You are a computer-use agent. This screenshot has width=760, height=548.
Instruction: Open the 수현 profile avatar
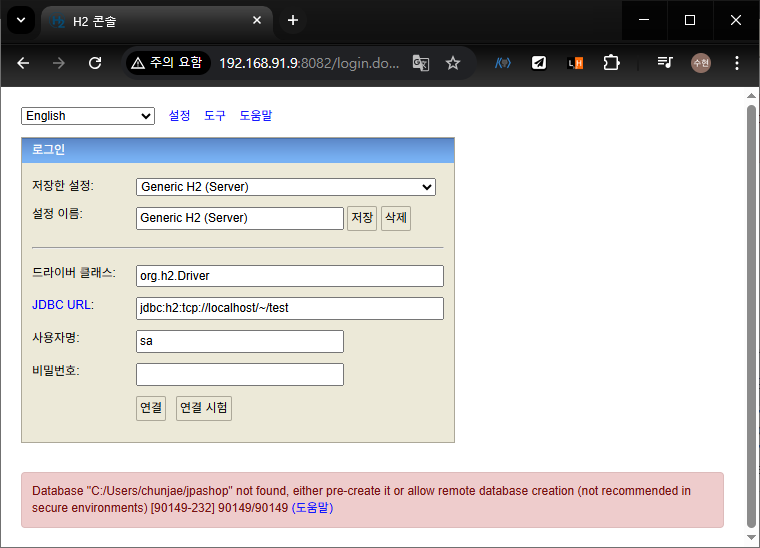click(701, 63)
